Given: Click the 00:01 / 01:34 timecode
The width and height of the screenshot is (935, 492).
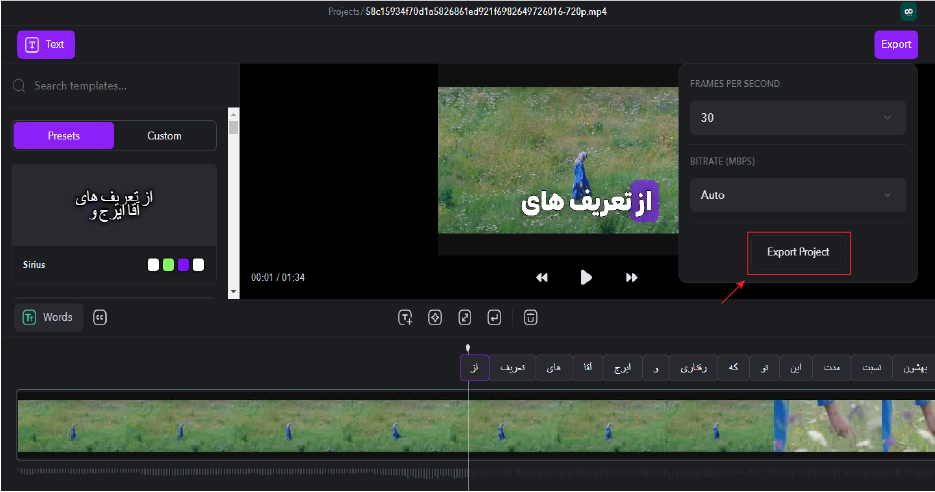Looking at the screenshot, I should (278, 277).
